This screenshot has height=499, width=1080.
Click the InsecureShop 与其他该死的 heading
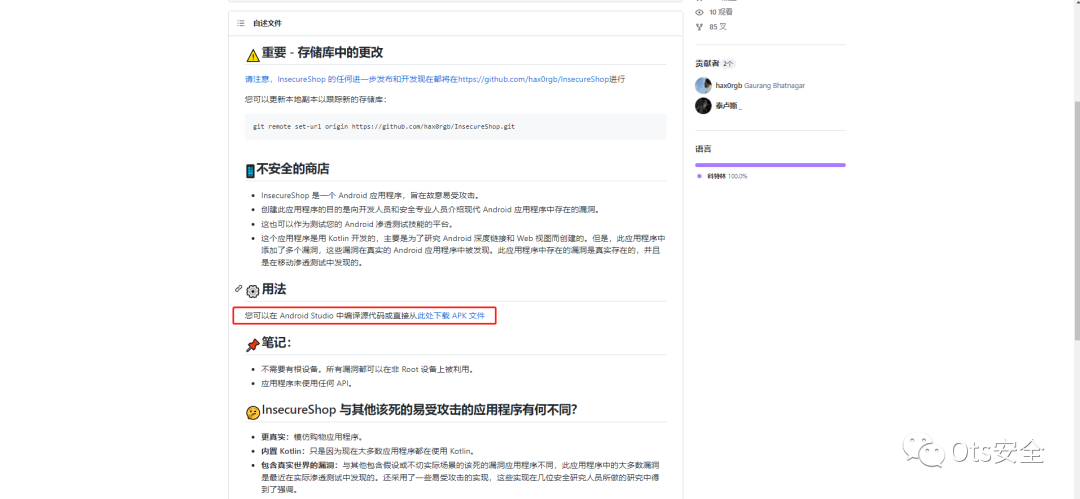point(419,410)
